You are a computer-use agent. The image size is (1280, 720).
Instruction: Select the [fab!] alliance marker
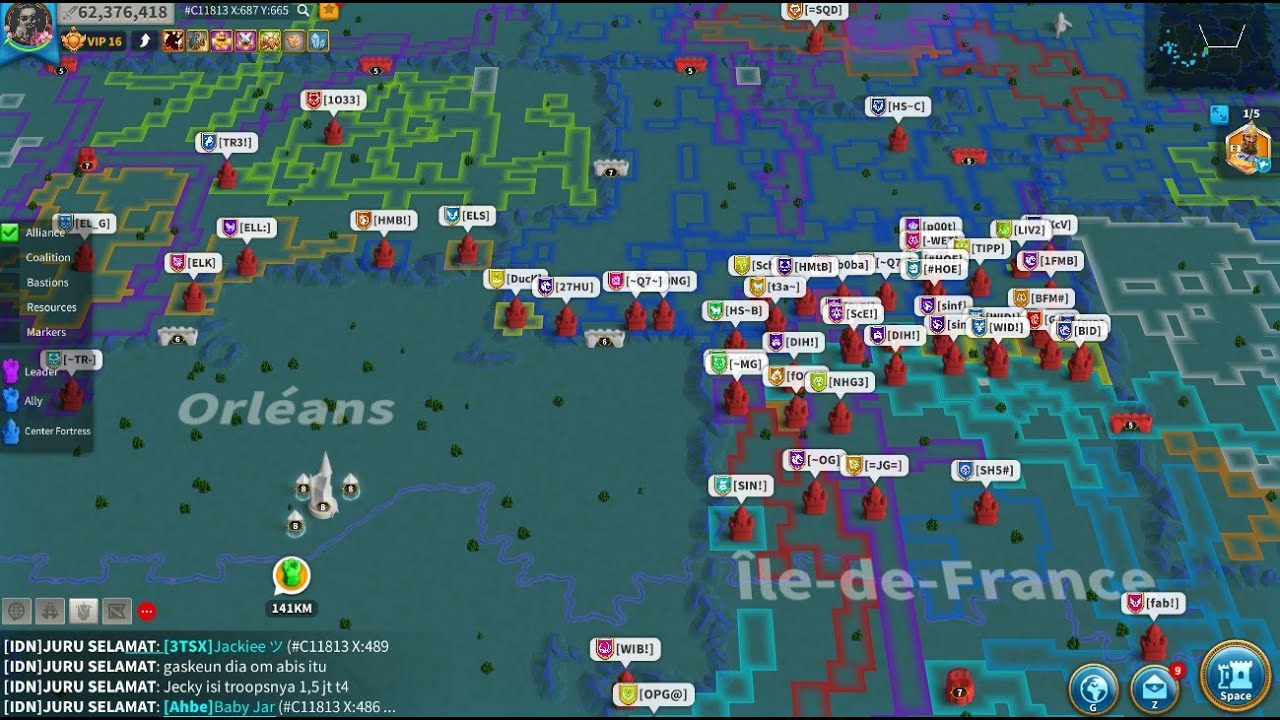pos(1154,603)
